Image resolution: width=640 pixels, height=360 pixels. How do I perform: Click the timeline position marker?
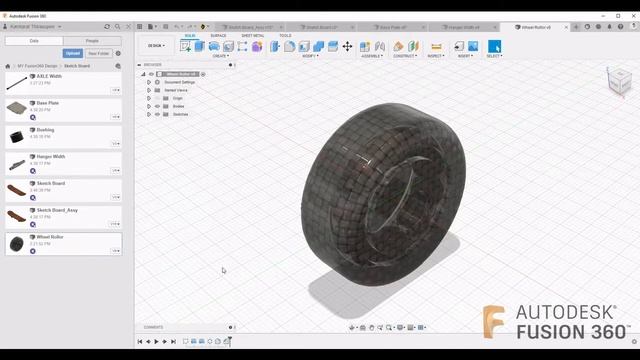click(230, 341)
